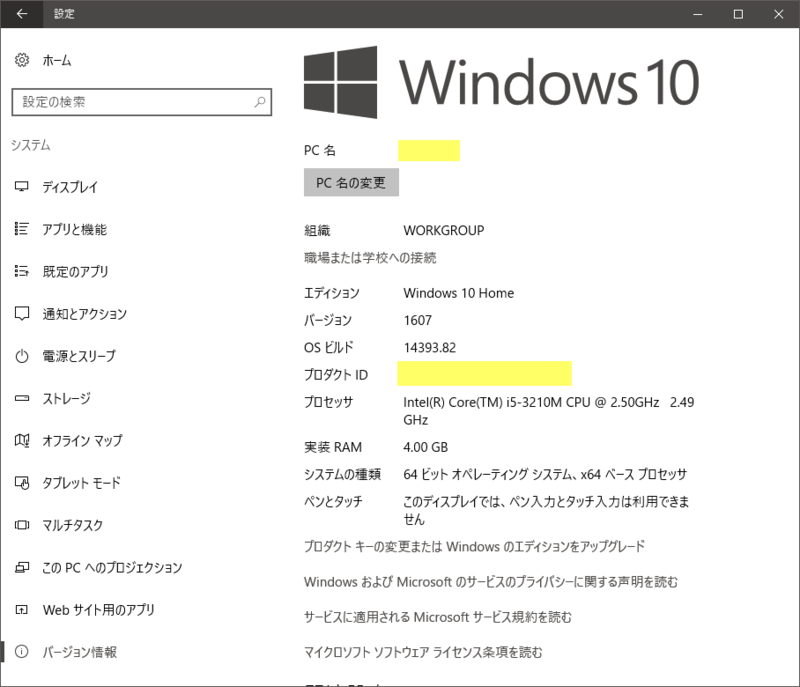Viewport: 800px width, 687px height.
Task: Open 職場または学校への接続 link
Action: click(x=370, y=258)
